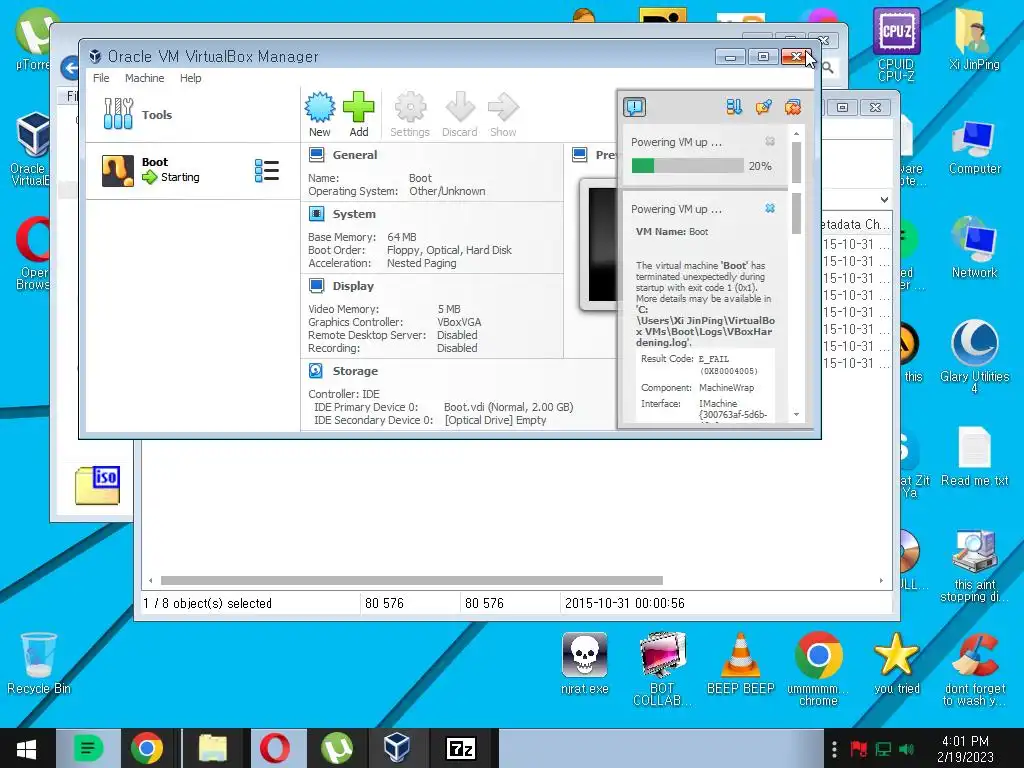Screen dimensions: 1024x768
Task: Open the Recycle Bin
Action: [39, 663]
